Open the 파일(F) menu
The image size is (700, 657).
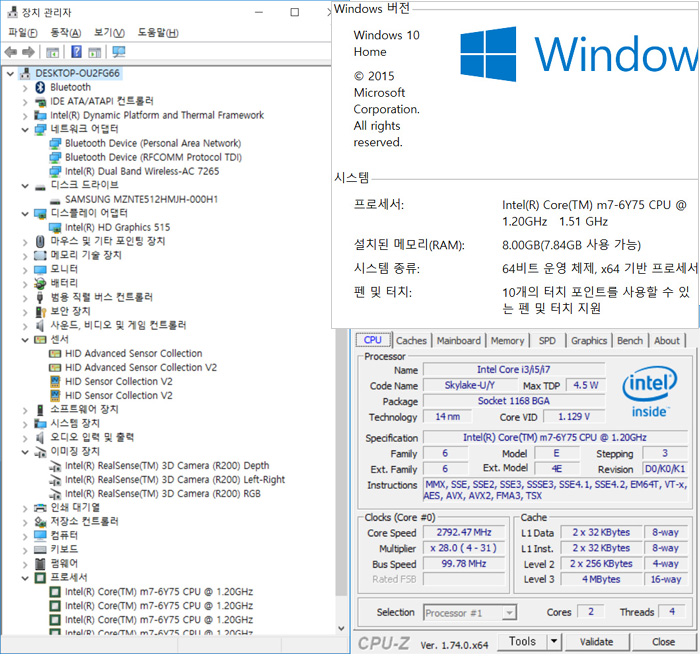pos(23,33)
